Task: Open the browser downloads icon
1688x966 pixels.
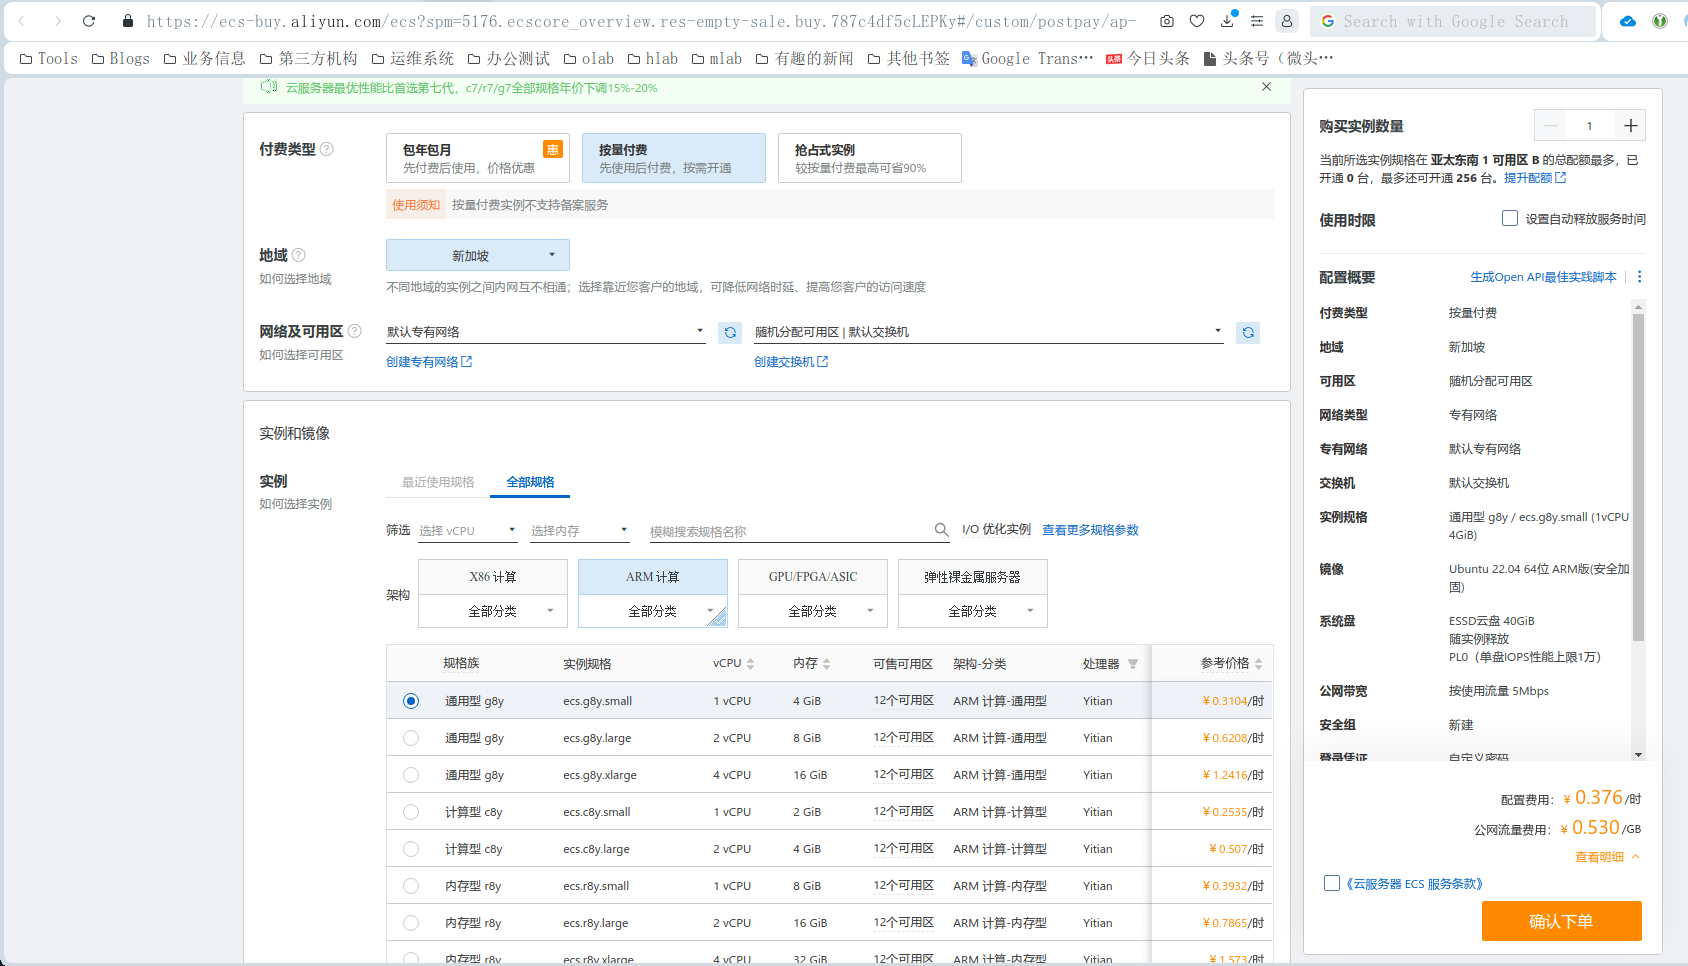Action: coord(1227,21)
